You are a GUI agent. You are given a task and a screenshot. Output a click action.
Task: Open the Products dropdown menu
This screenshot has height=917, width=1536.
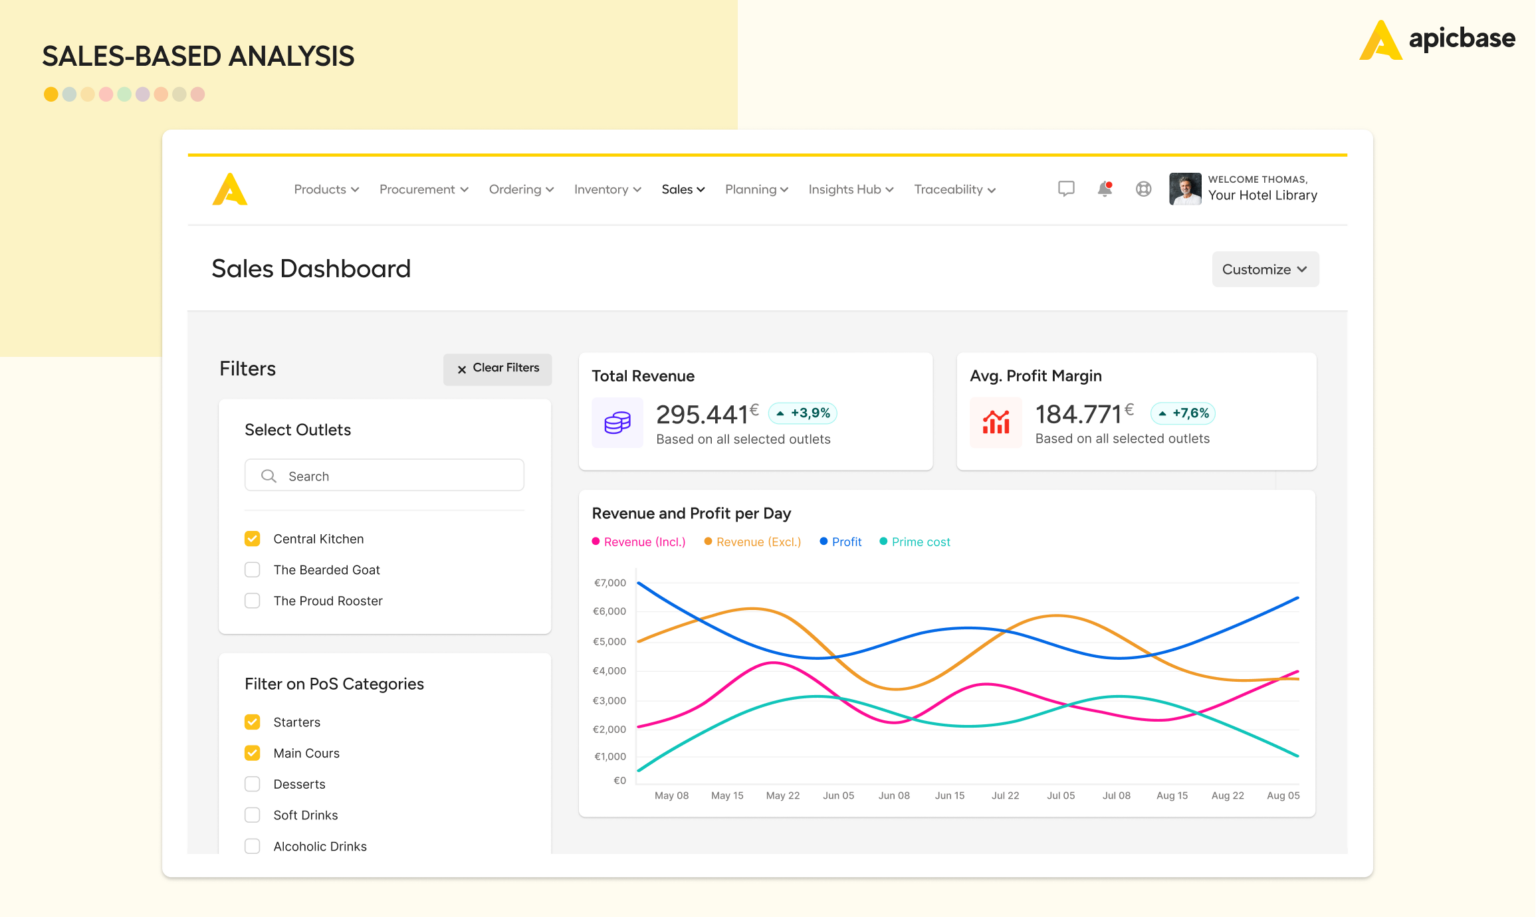point(326,189)
